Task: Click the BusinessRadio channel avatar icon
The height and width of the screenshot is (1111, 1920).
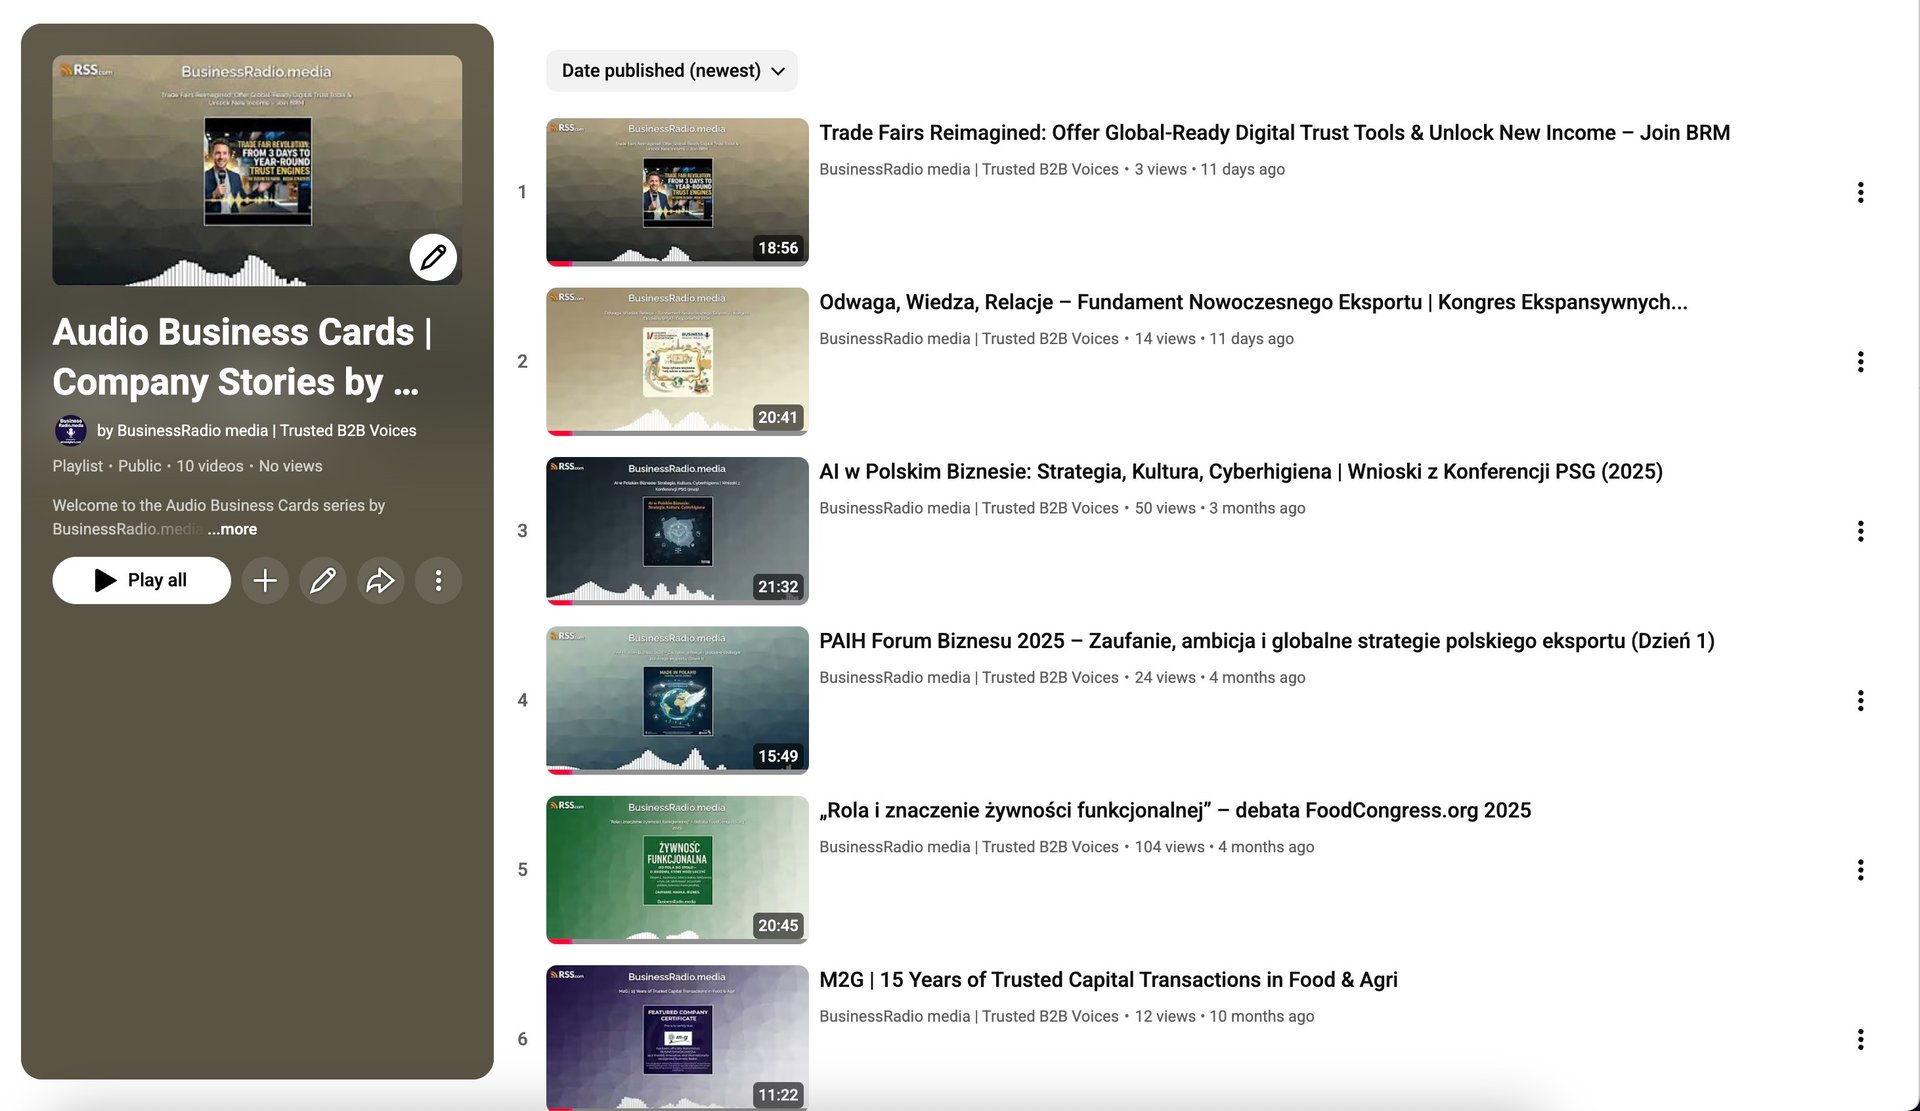Action: point(70,431)
